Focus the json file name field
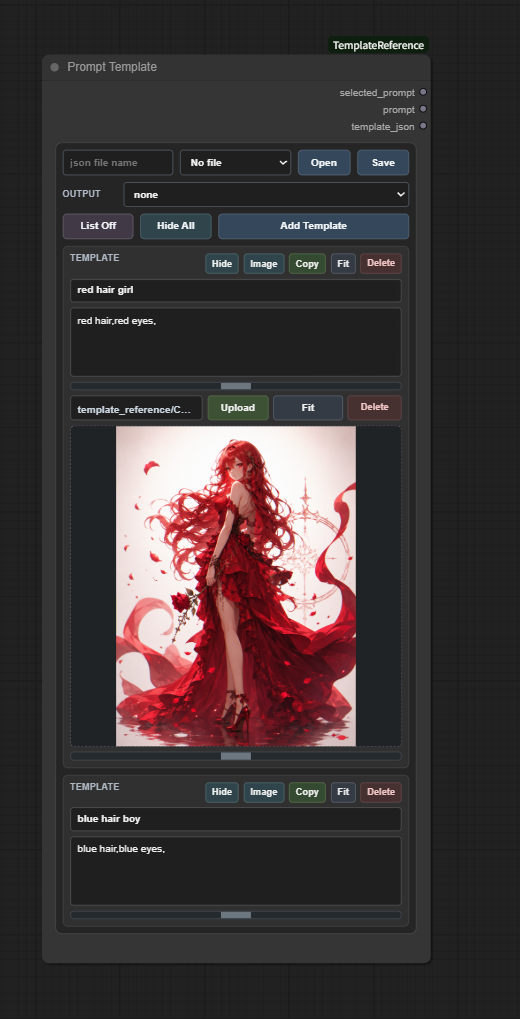 pyautogui.click(x=118, y=162)
